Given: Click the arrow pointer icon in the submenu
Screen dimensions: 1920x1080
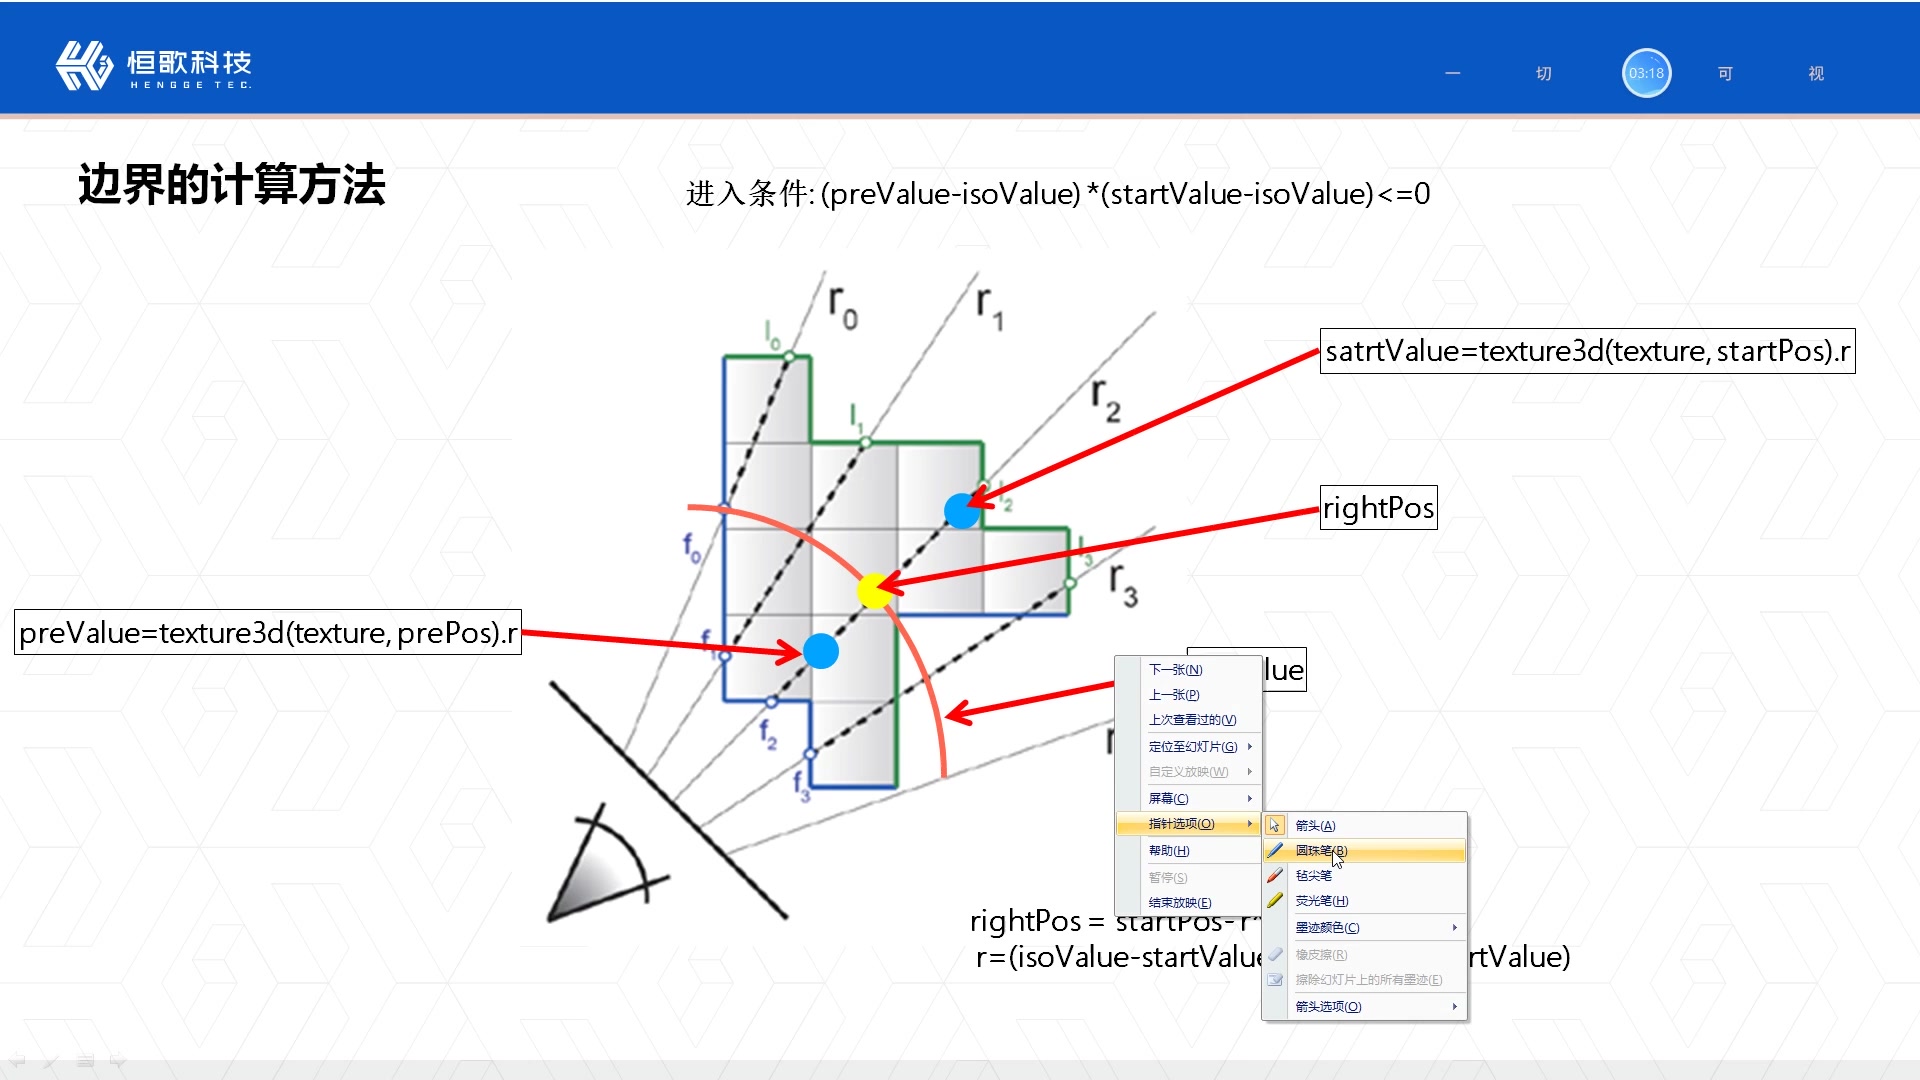Looking at the screenshot, I should [x=1275, y=826].
